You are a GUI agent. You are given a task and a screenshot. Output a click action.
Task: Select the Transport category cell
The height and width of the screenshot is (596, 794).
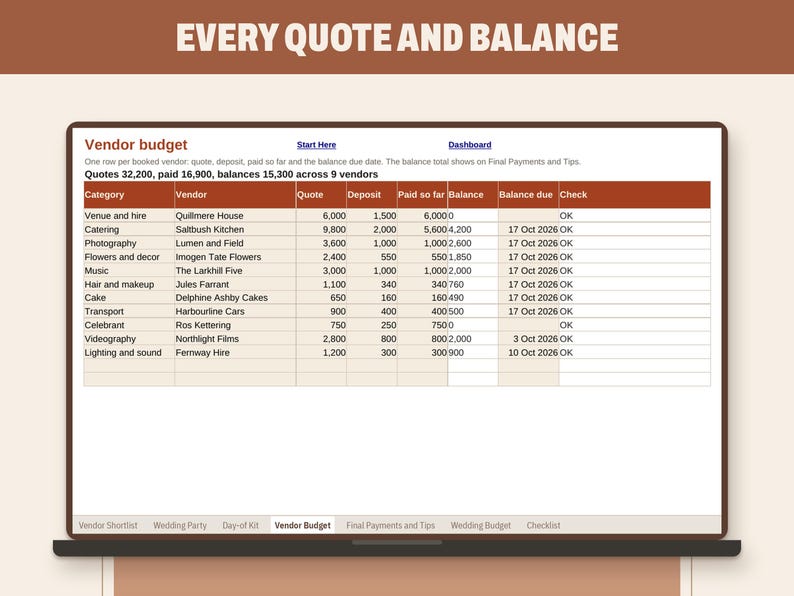click(x=129, y=311)
